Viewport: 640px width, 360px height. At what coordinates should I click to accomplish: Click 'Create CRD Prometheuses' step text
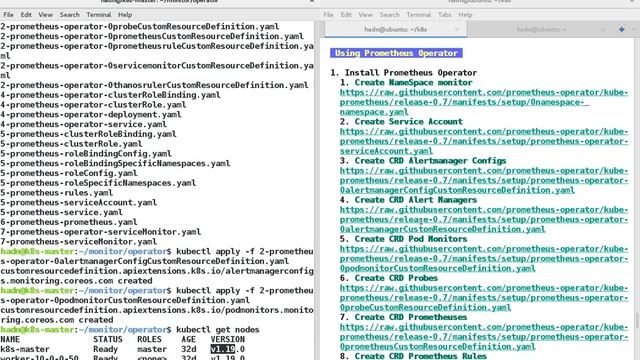click(411, 318)
